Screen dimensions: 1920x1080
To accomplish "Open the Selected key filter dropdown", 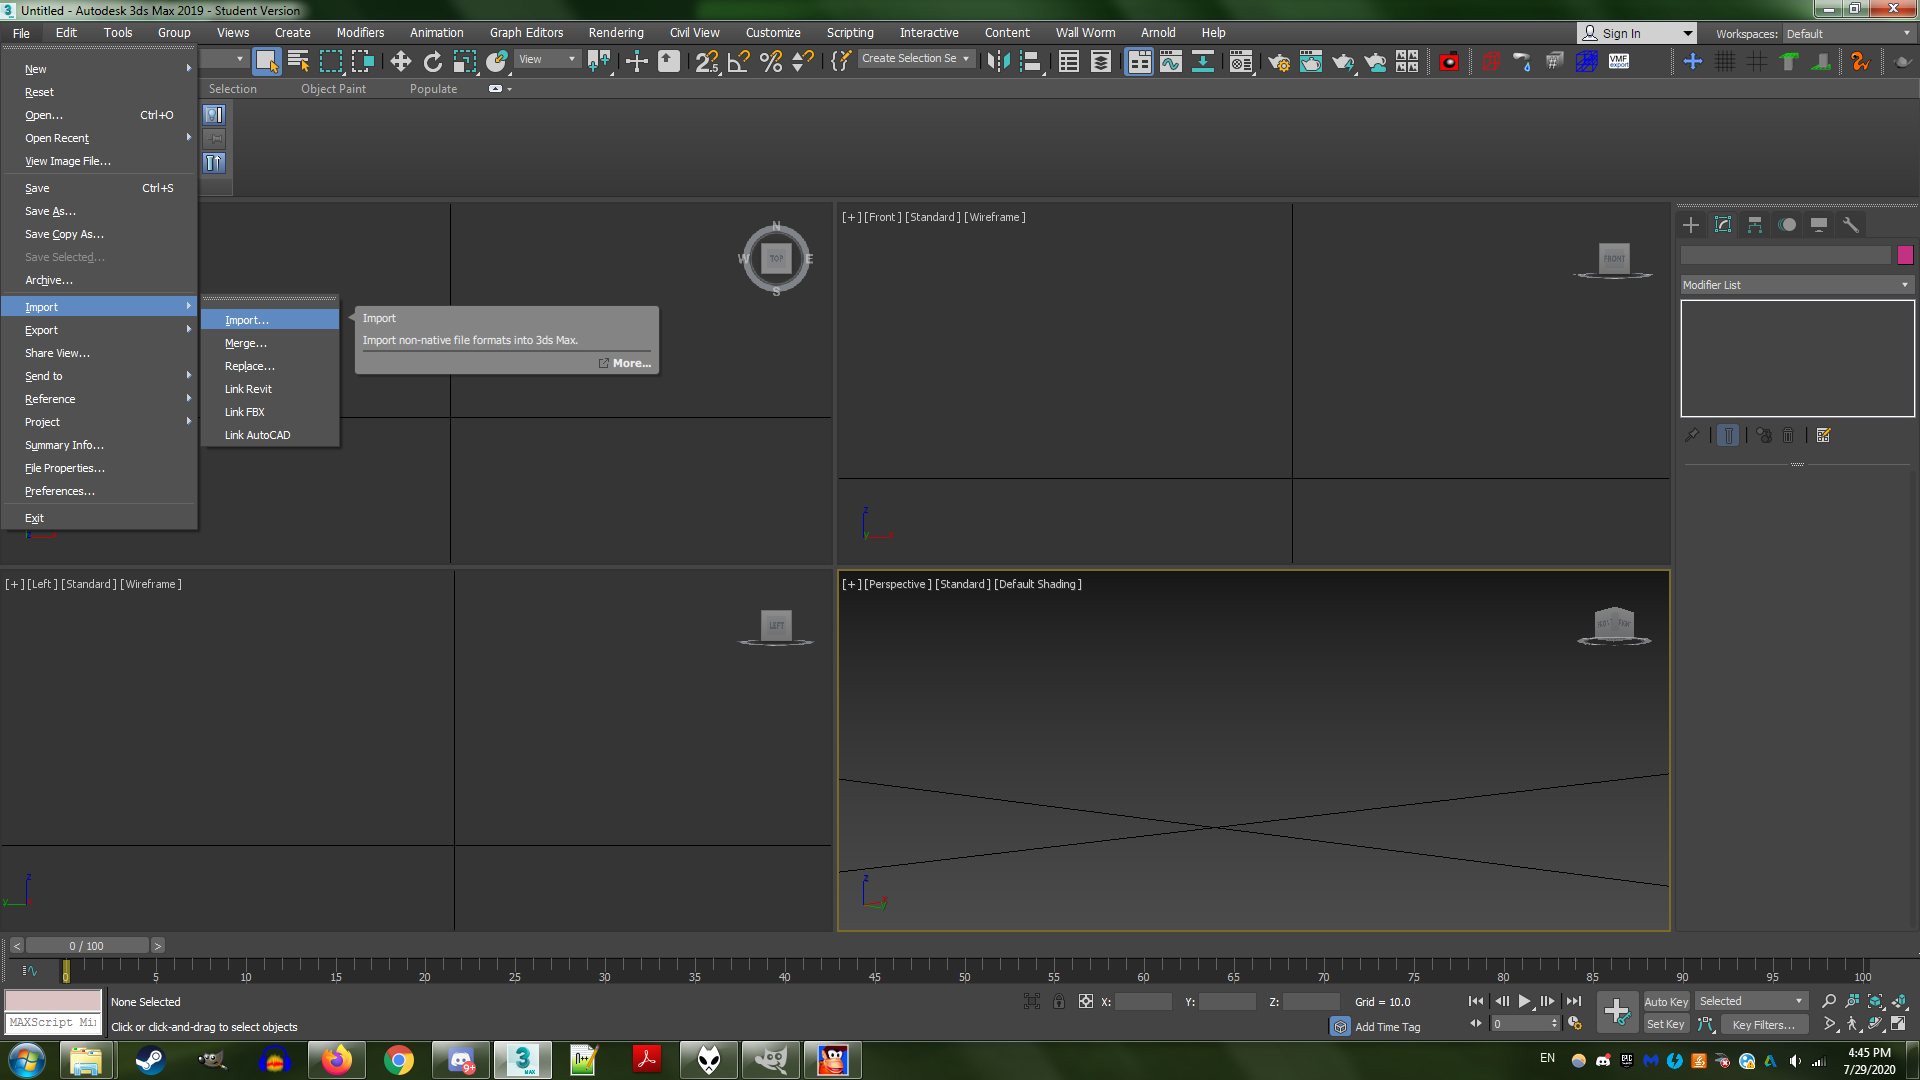I will click(1750, 1001).
